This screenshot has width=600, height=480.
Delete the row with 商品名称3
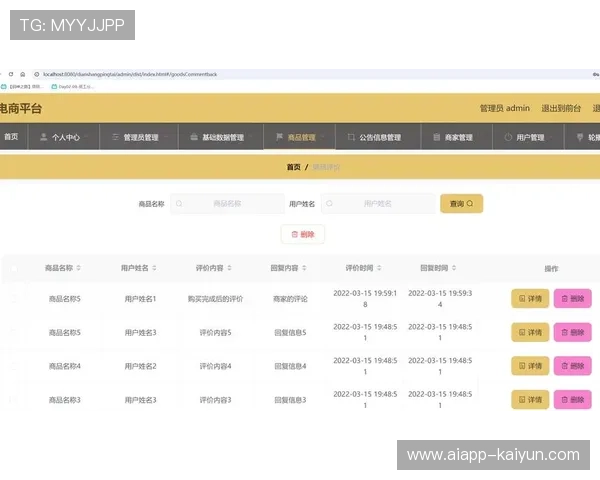click(573, 400)
